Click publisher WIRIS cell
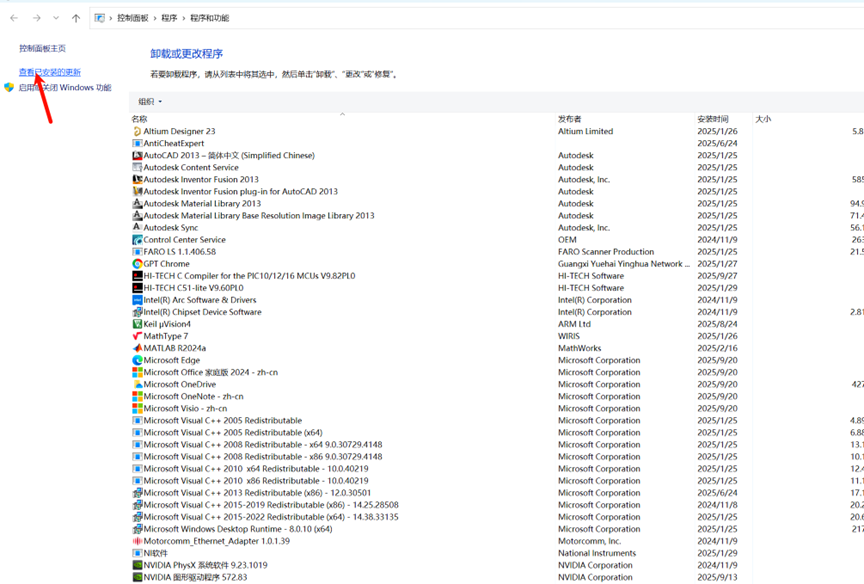This screenshot has height=584, width=864. [x=569, y=336]
